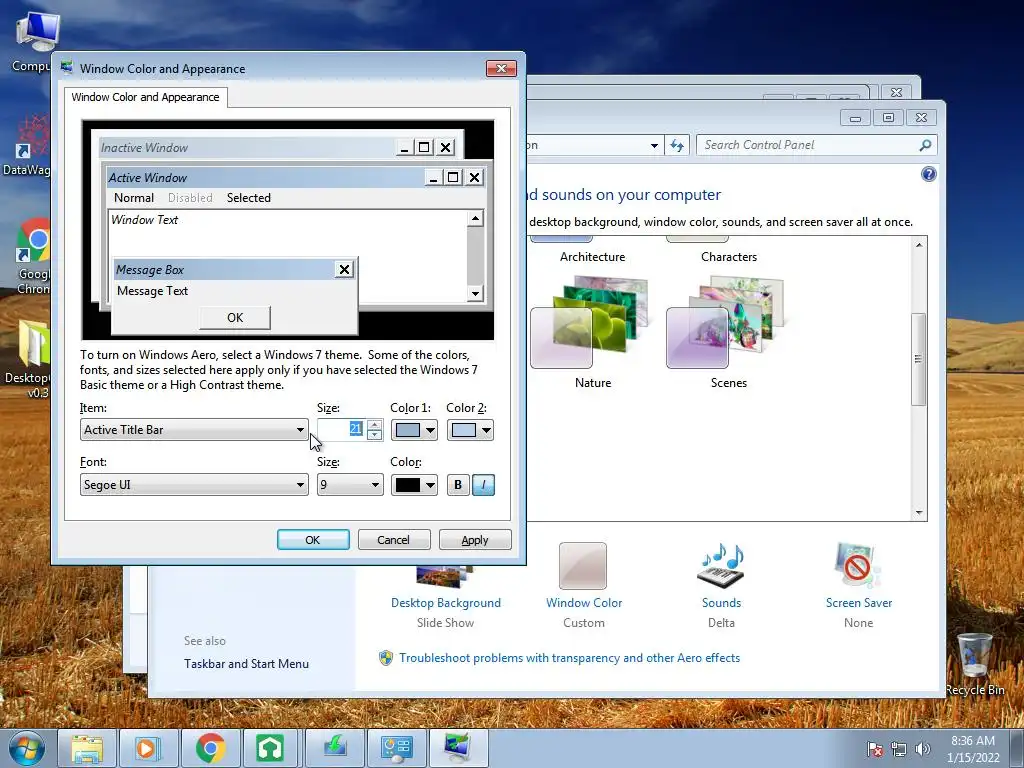Click the Inactive Window title bar in preview
1024x768 pixels.
[247, 148]
